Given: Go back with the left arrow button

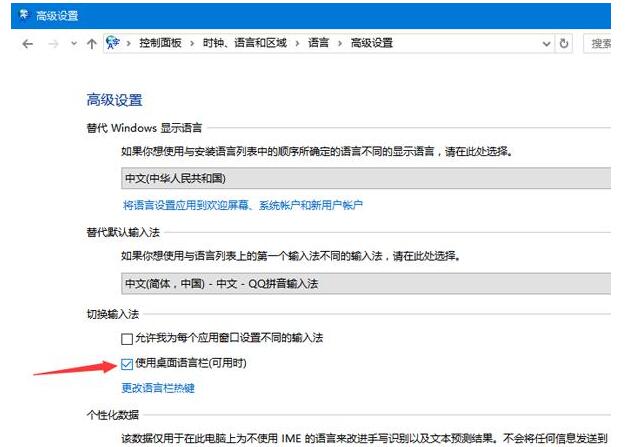Looking at the screenshot, I should point(28,43).
